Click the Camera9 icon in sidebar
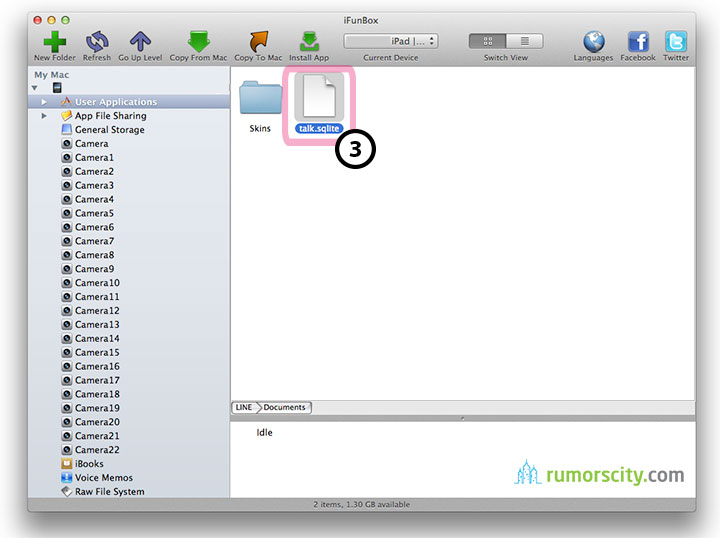 pyautogui.click(x=67, y=269)
